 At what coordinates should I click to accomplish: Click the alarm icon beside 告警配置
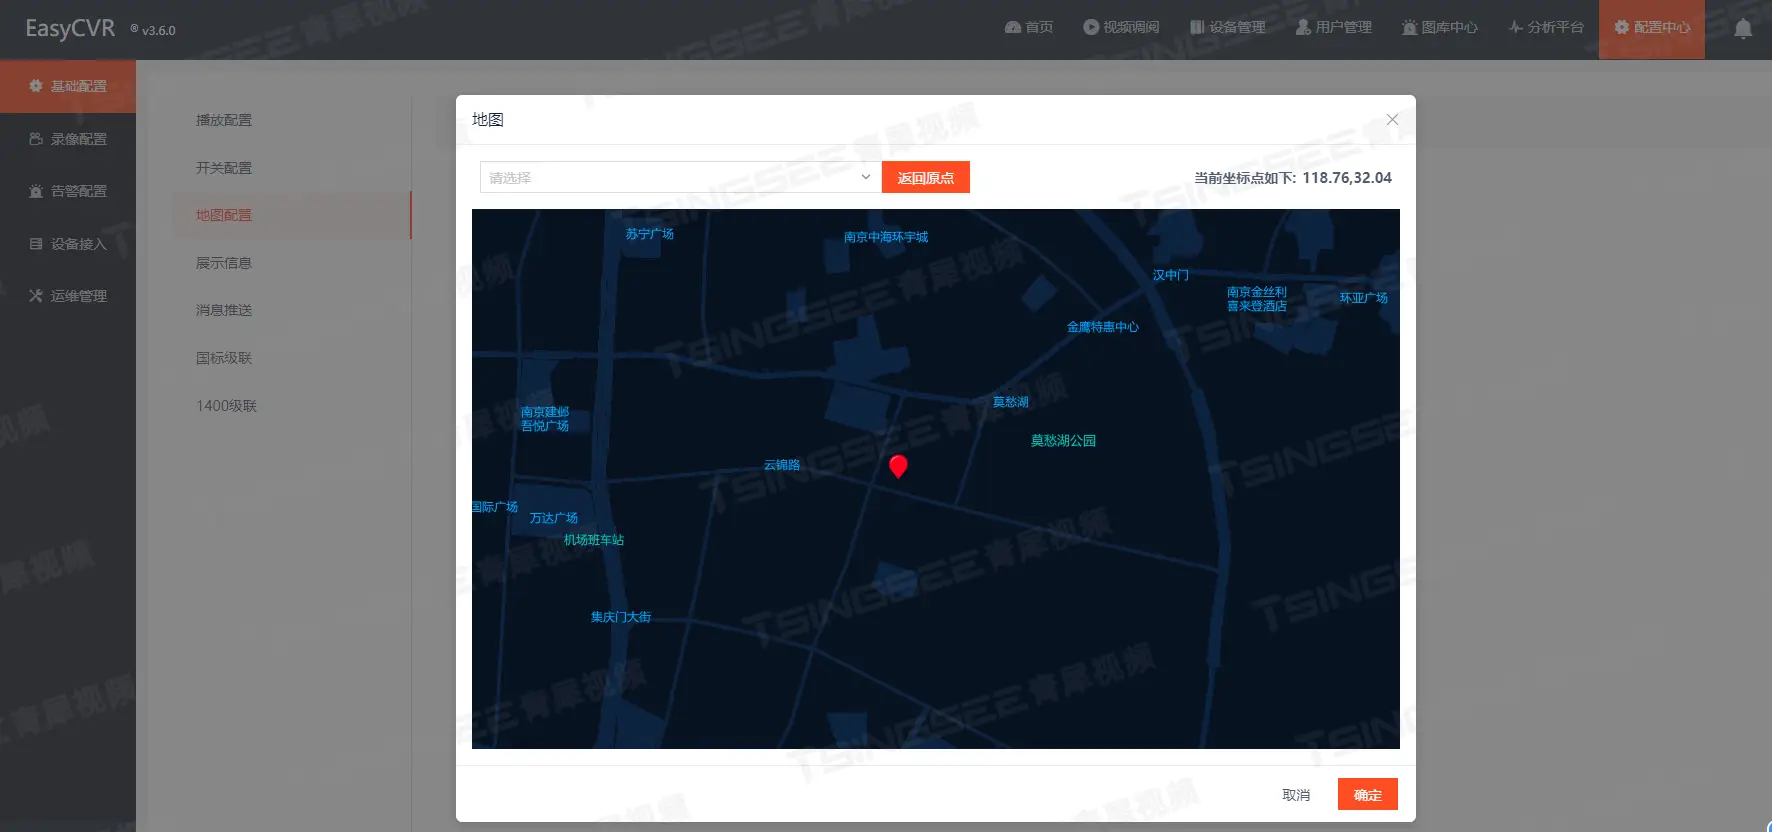coord(36,191)
